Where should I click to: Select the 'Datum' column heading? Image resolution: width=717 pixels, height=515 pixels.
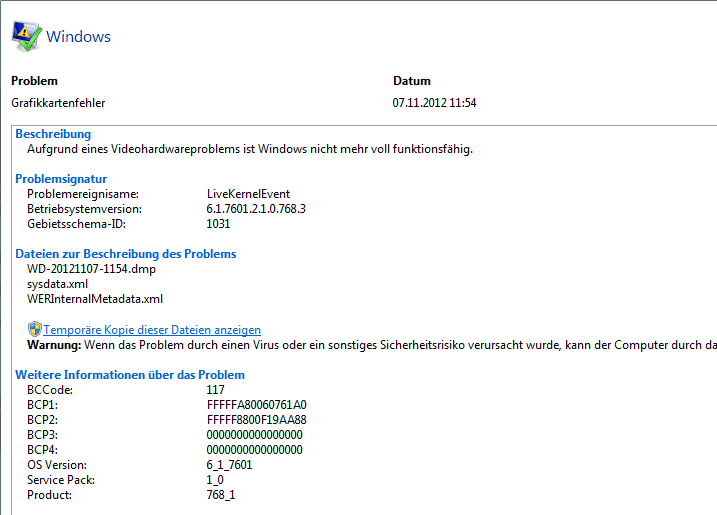pos(412,81)
